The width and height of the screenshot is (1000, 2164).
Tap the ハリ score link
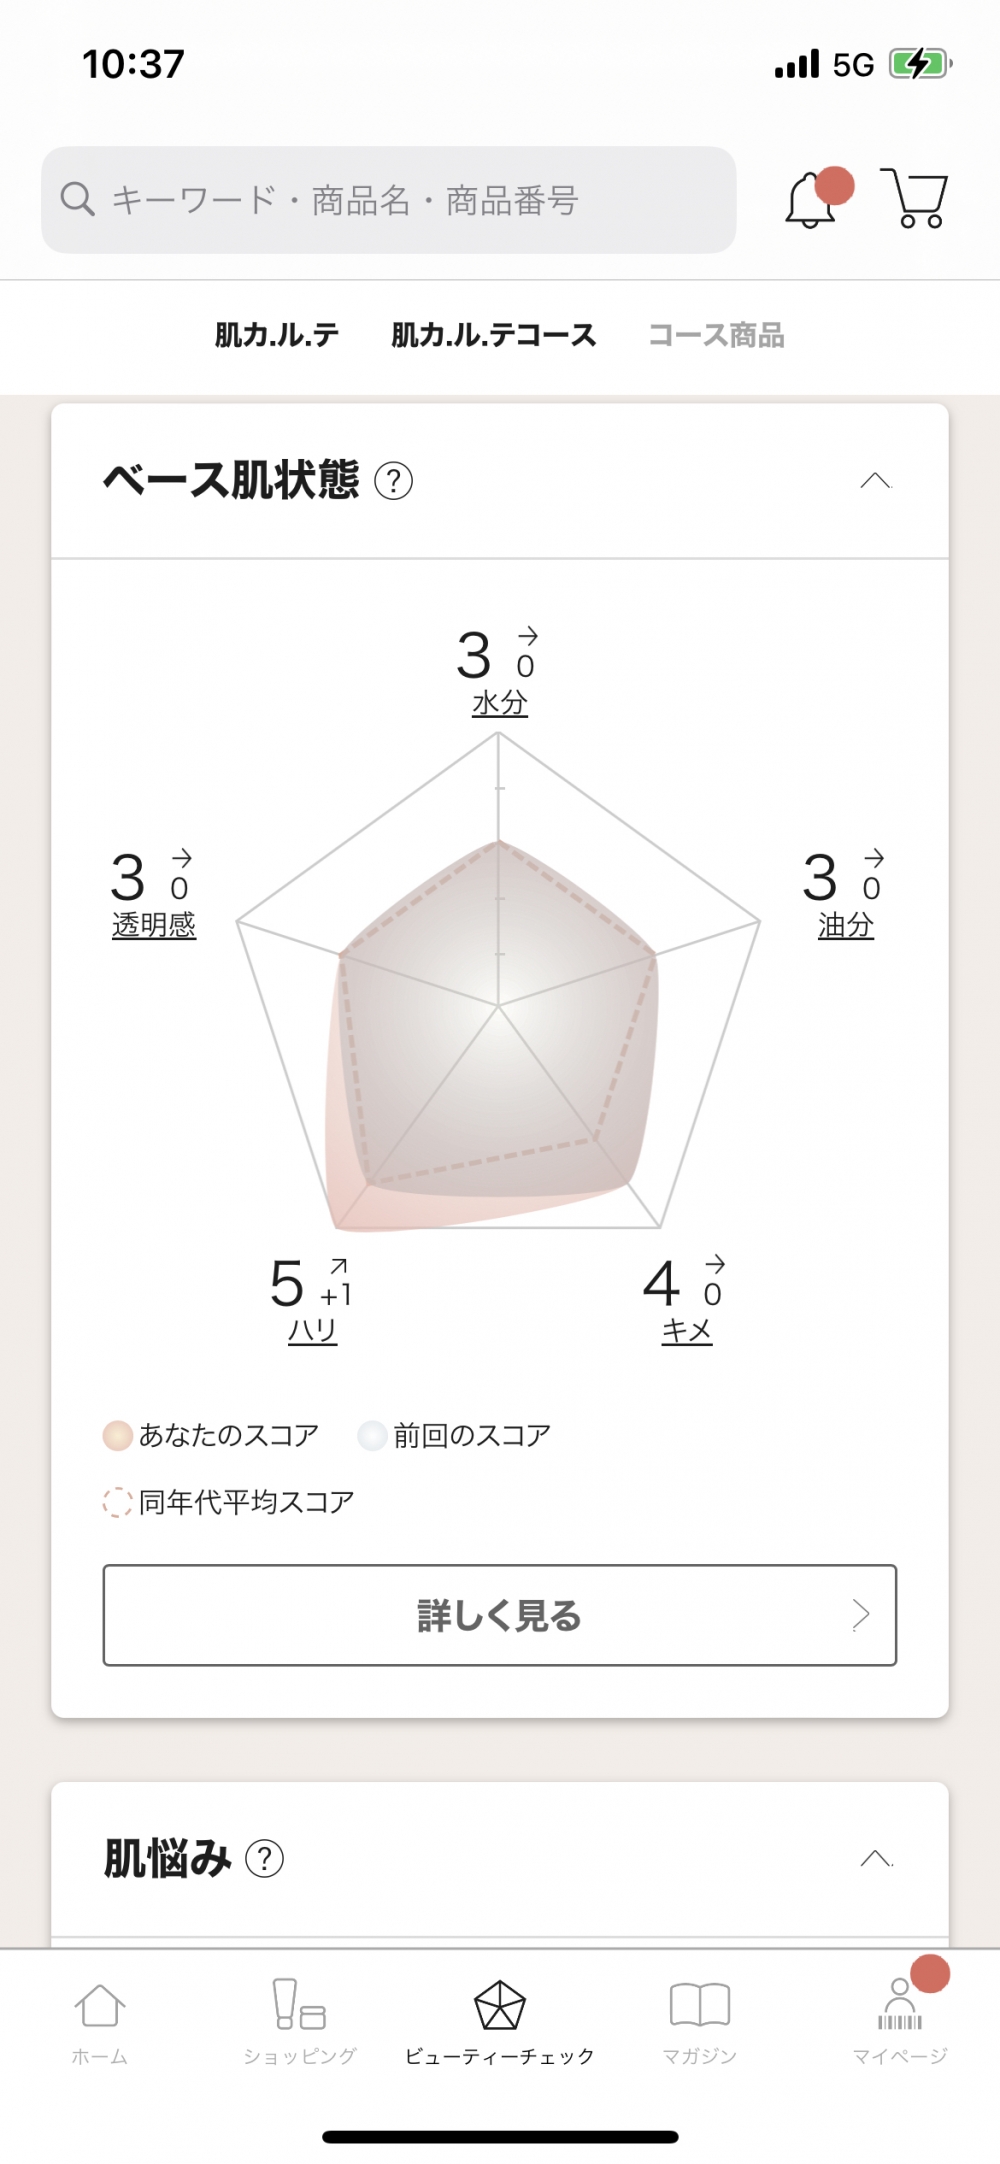[x=312, y=1331]
